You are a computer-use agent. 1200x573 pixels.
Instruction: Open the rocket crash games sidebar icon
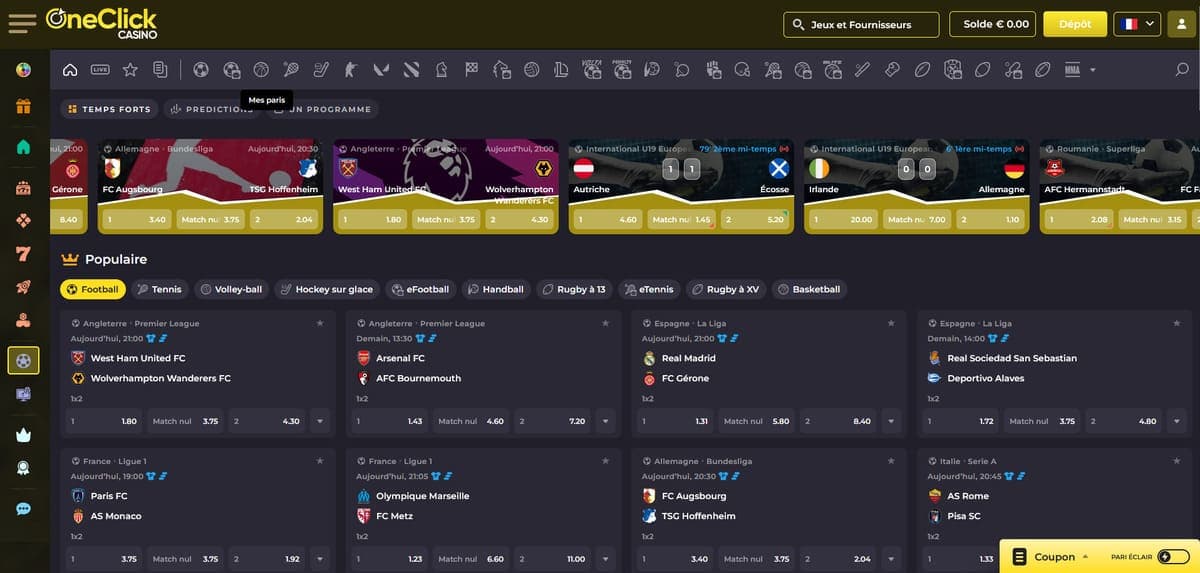tap(23, 286)
